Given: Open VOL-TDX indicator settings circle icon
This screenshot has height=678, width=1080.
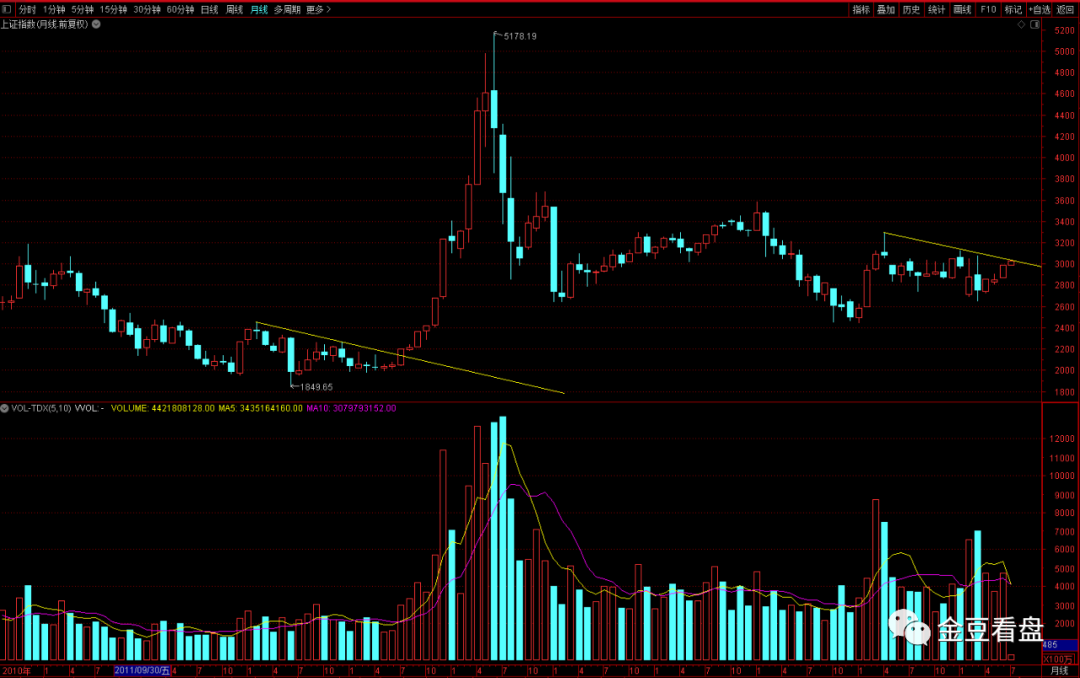Looking at the screenshot, I should coord(5,409).
